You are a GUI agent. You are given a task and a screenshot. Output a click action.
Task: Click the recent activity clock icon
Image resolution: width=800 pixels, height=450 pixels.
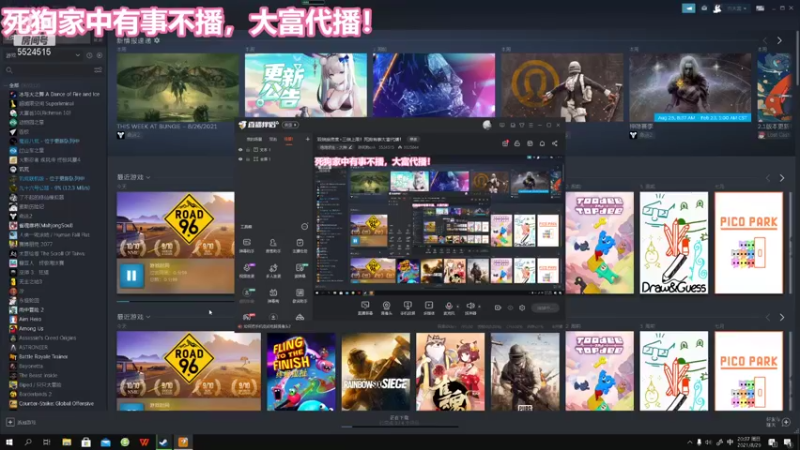point(89,55)
